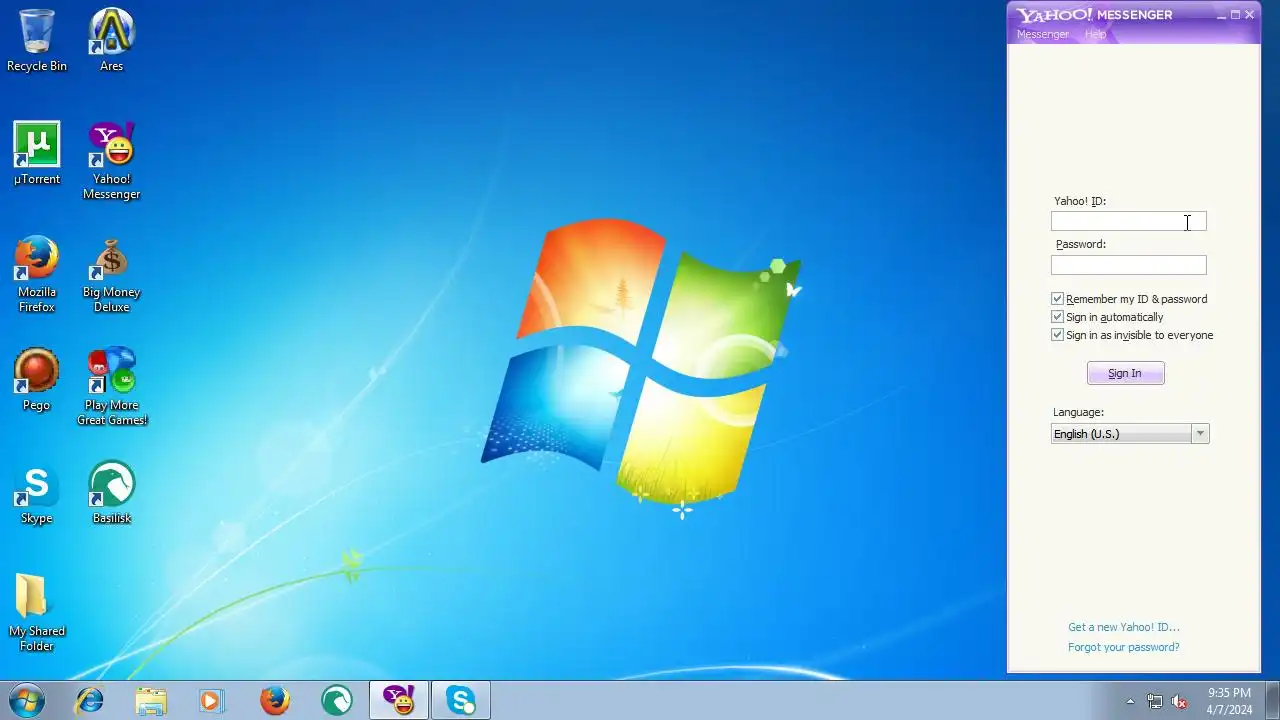Click the Show desktop strip
Screen dimensions: 1280x720
[1272, 700]
